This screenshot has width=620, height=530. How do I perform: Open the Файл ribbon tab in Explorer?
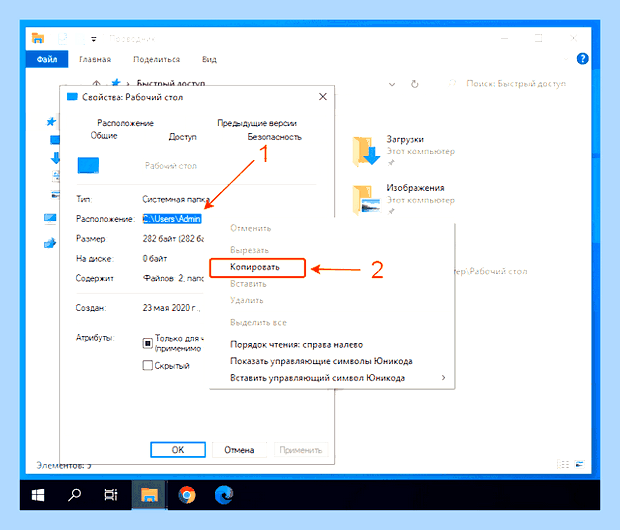point(47,59)
